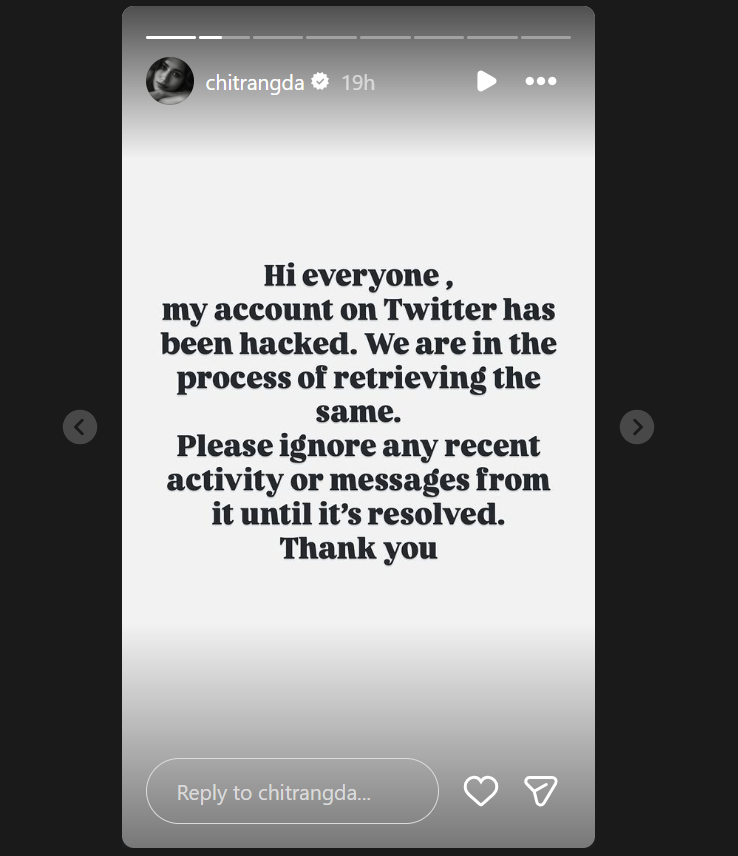Share the story via paper plane icon
738x856 pixels.
(x=541, y=791)
